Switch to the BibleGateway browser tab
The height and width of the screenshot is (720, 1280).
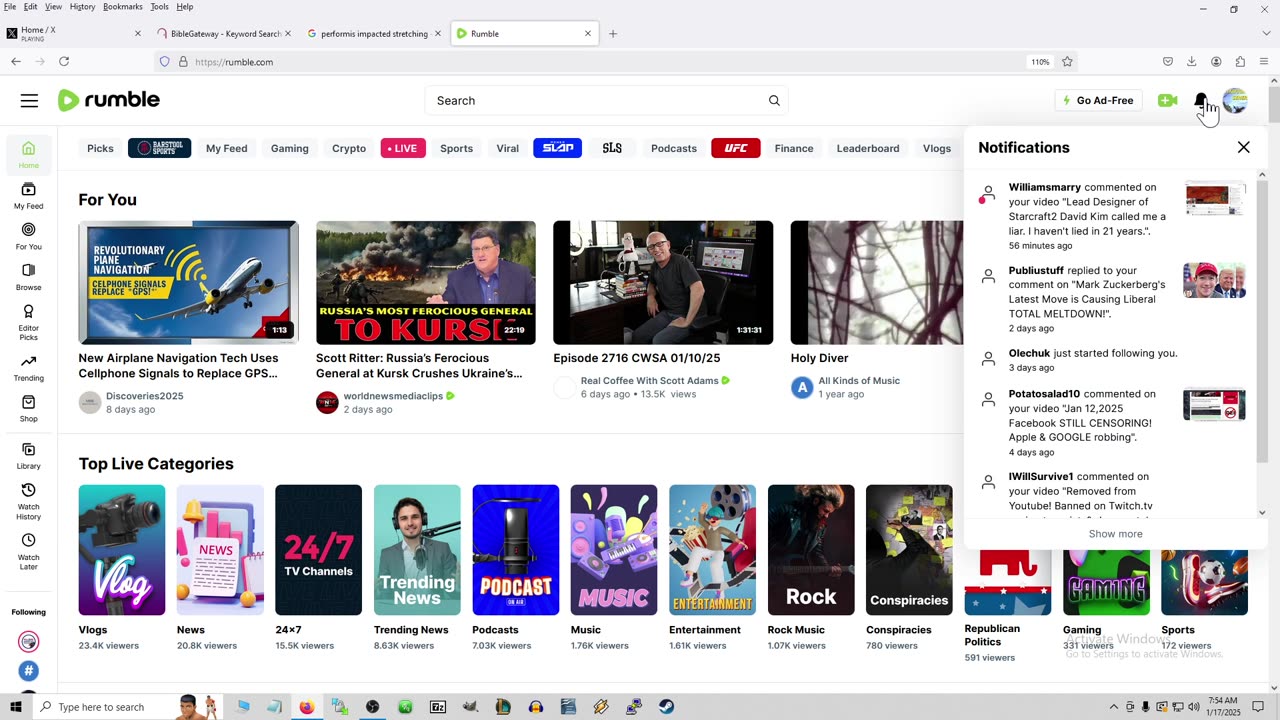click(x=225, y=34)
